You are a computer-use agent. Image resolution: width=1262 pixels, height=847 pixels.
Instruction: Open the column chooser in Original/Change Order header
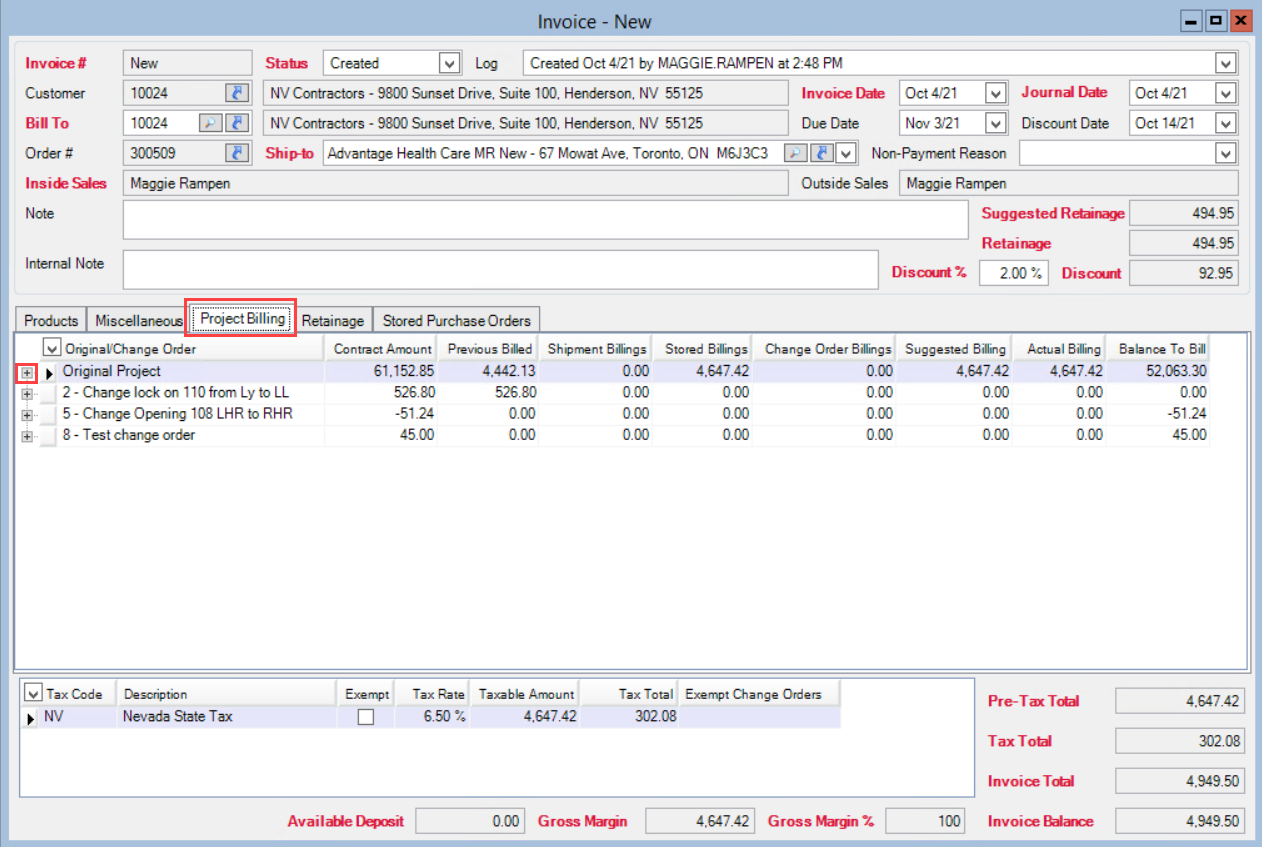tap(52, 349)
